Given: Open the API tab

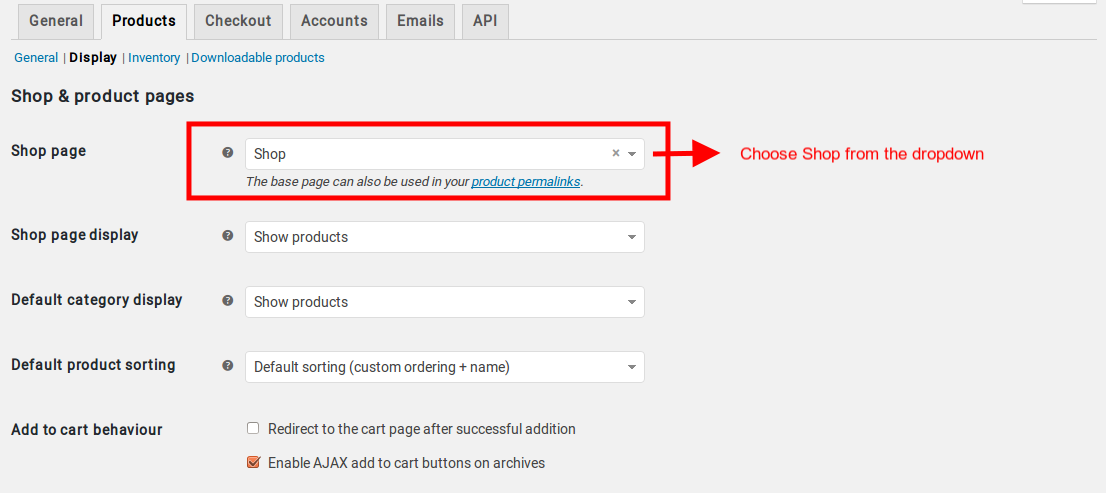Looking at the screenshot, I should 485,21.
